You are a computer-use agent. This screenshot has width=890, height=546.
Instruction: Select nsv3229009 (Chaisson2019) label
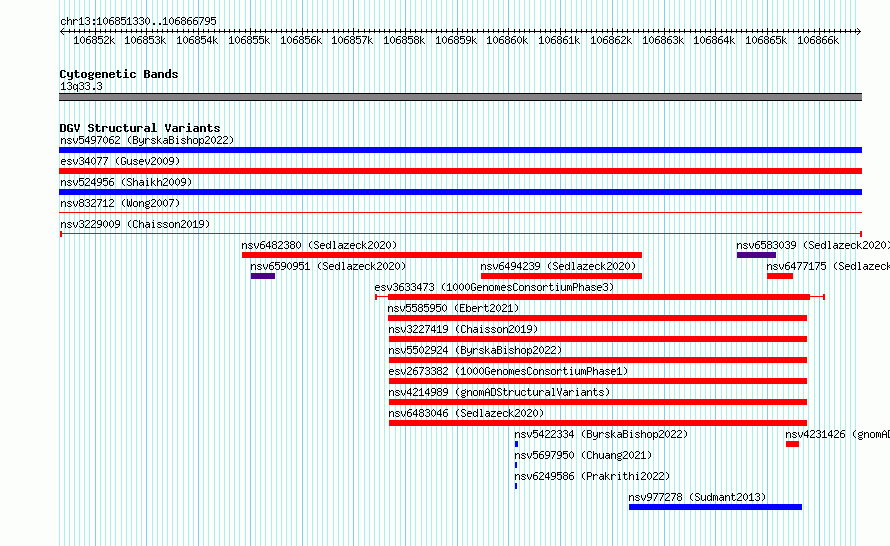click(135, 224)
